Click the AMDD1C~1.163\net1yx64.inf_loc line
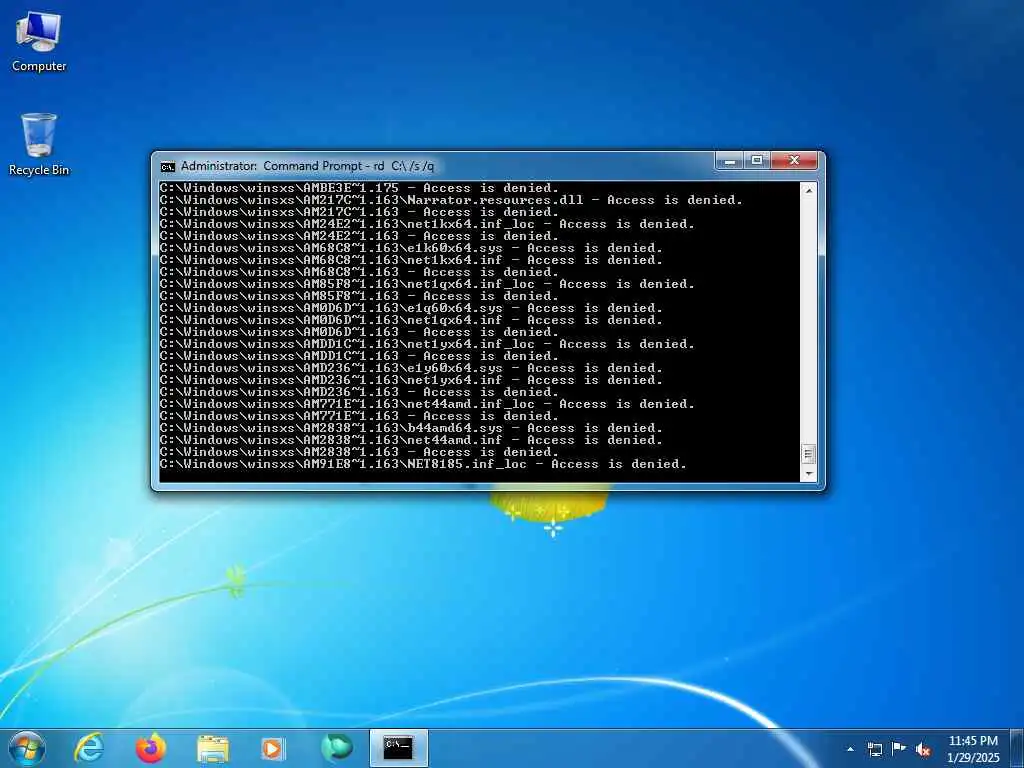Image resolution: width=1024 pixels, height=768 pixels. pyautogui.click(x=427, y=344)
